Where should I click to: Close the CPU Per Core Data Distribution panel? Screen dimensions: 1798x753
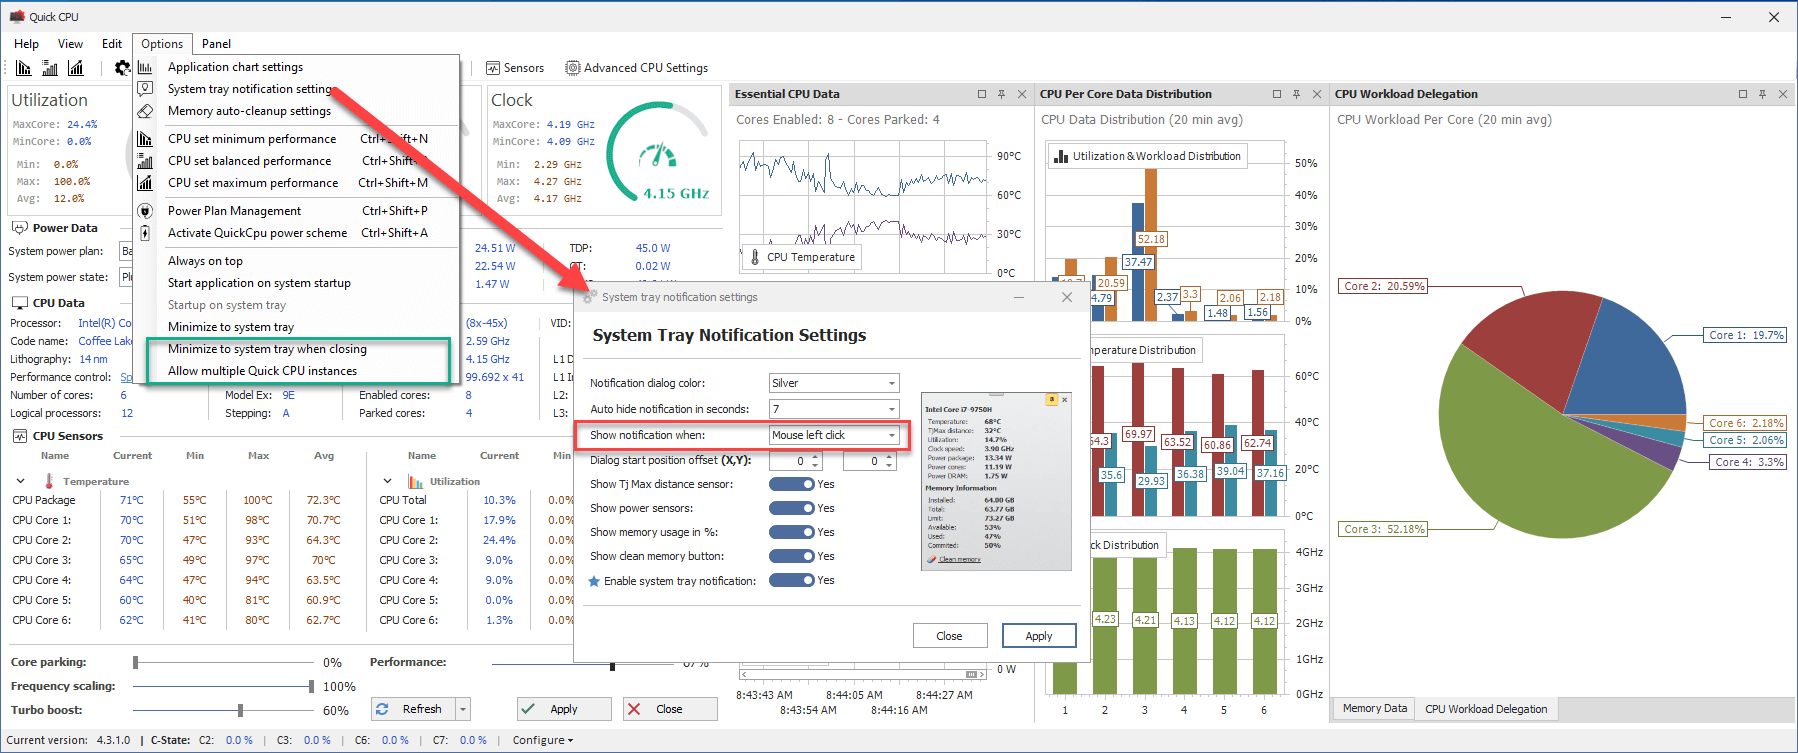coord(1317,94)
